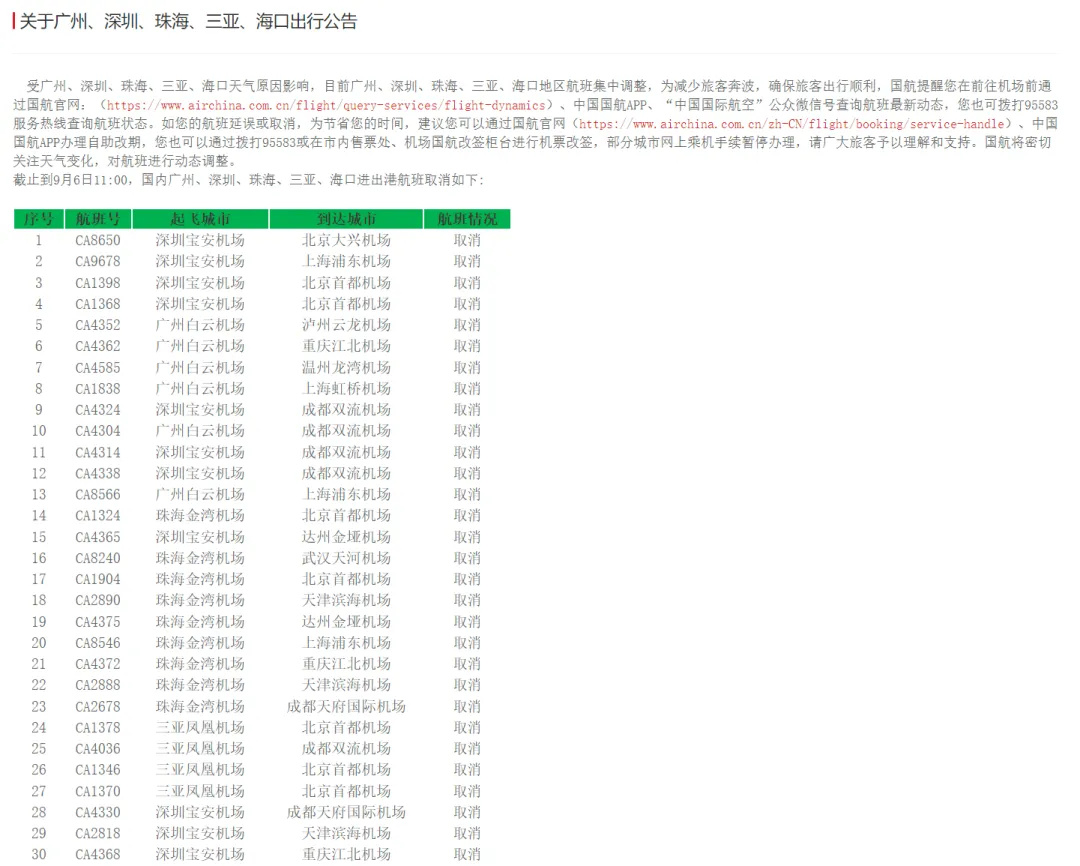1080x866 pixels.
Task: Select flight number CA2818 cell
Action: click(98, 833)
